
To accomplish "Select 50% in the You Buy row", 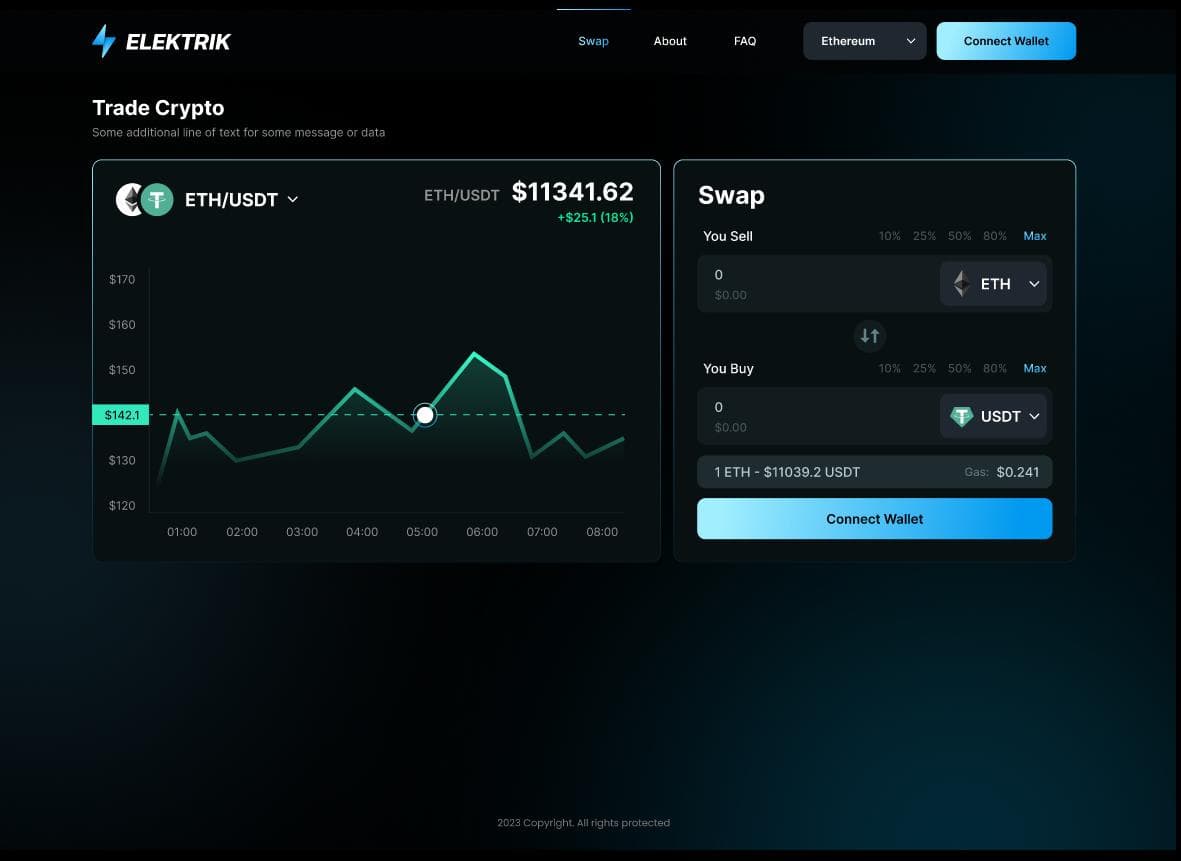I will (x=960, y=368).
